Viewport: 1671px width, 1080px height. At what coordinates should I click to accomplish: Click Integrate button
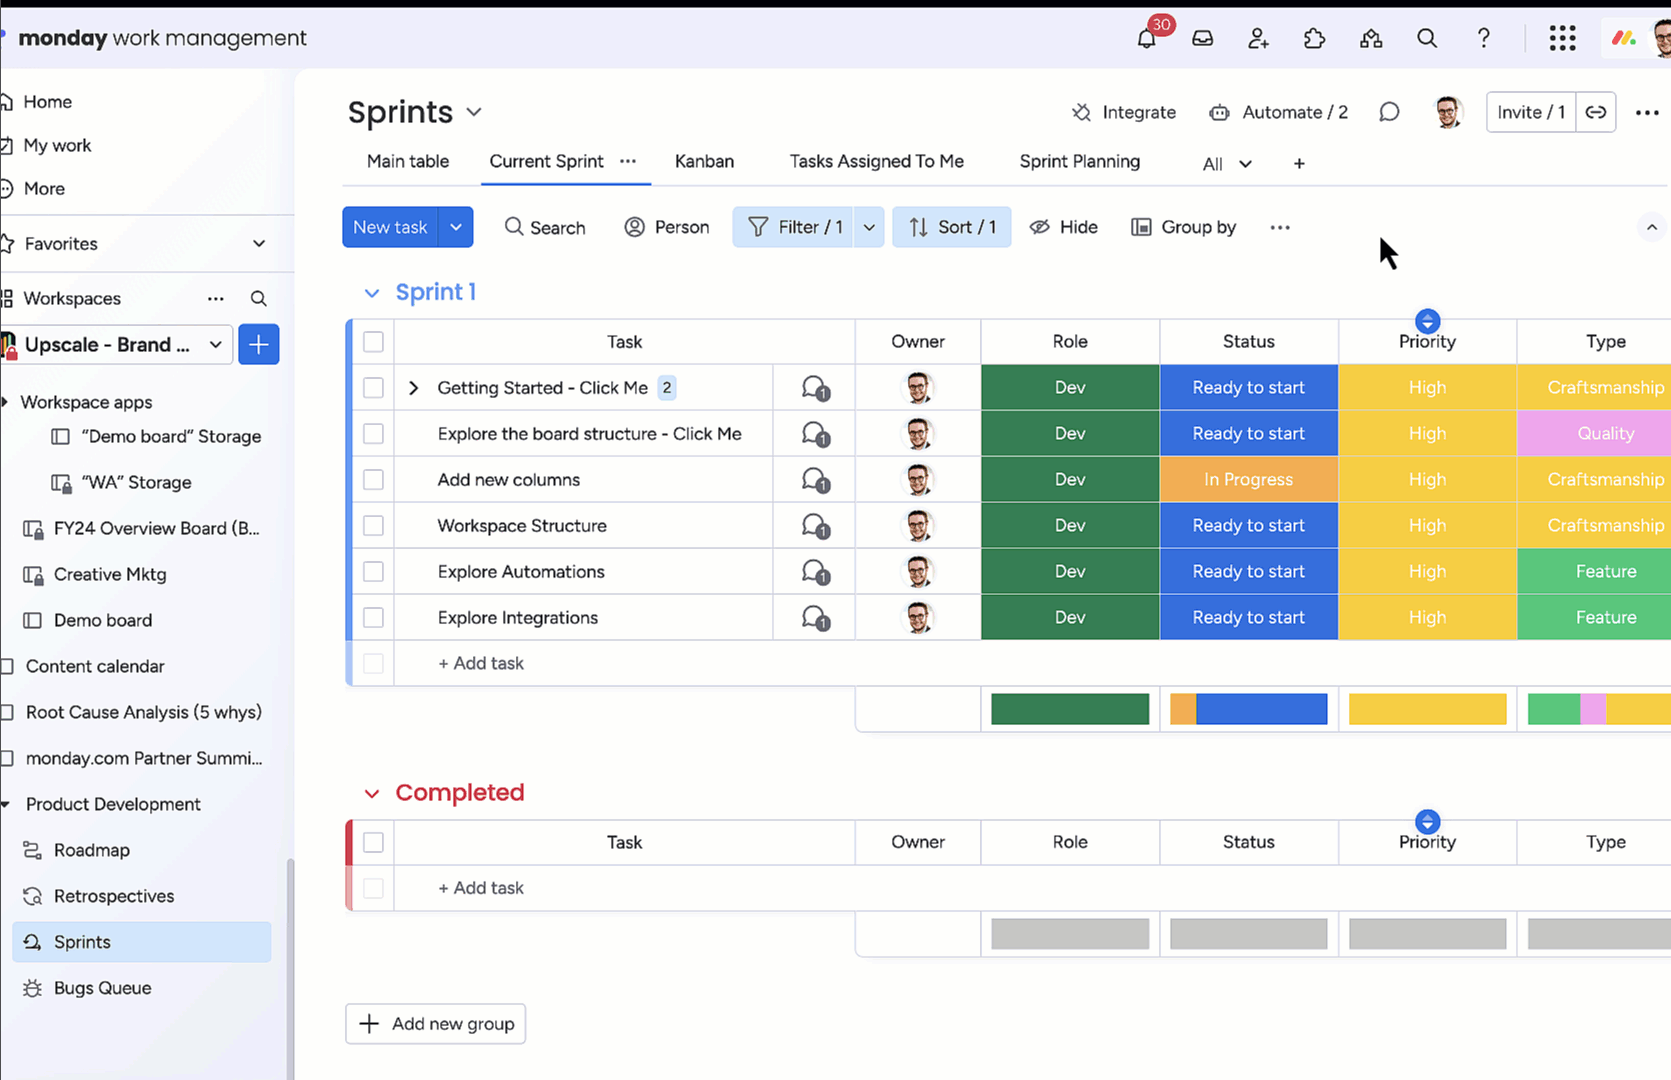pos(1124,112)
